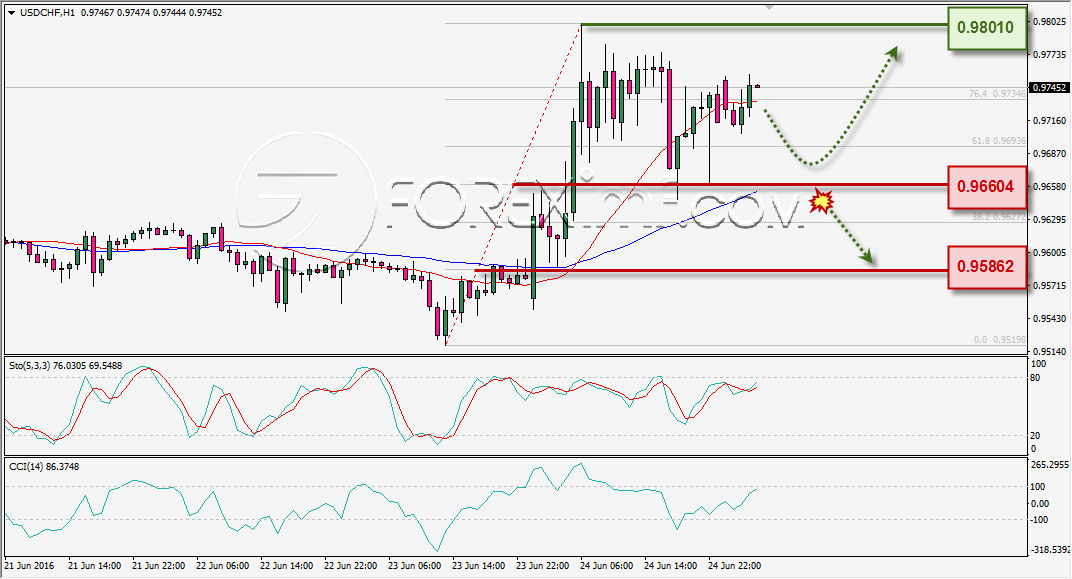
Task: Click price axis value 0.97735
Action: pos(1049,55)
